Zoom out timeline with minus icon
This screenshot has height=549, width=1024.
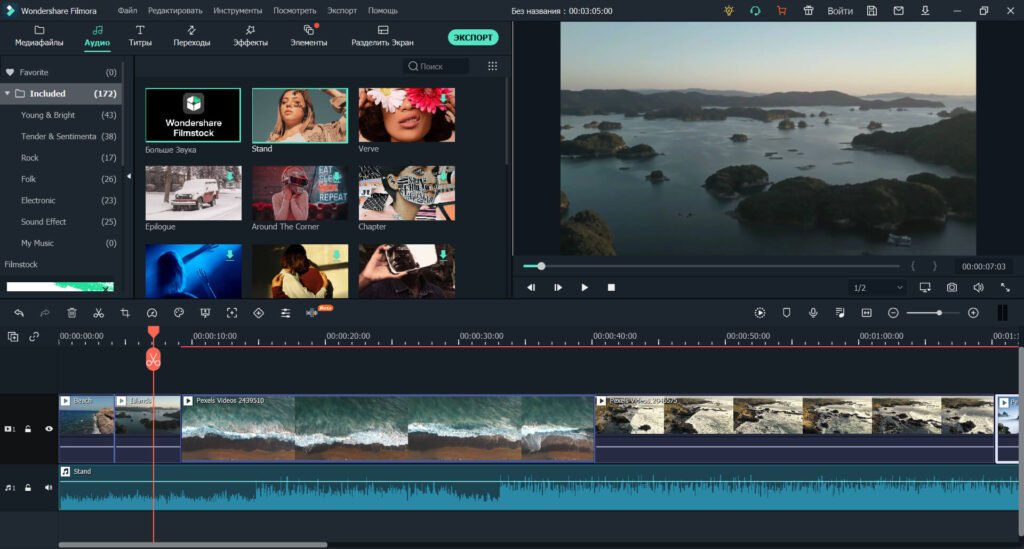tap(893, 313)
